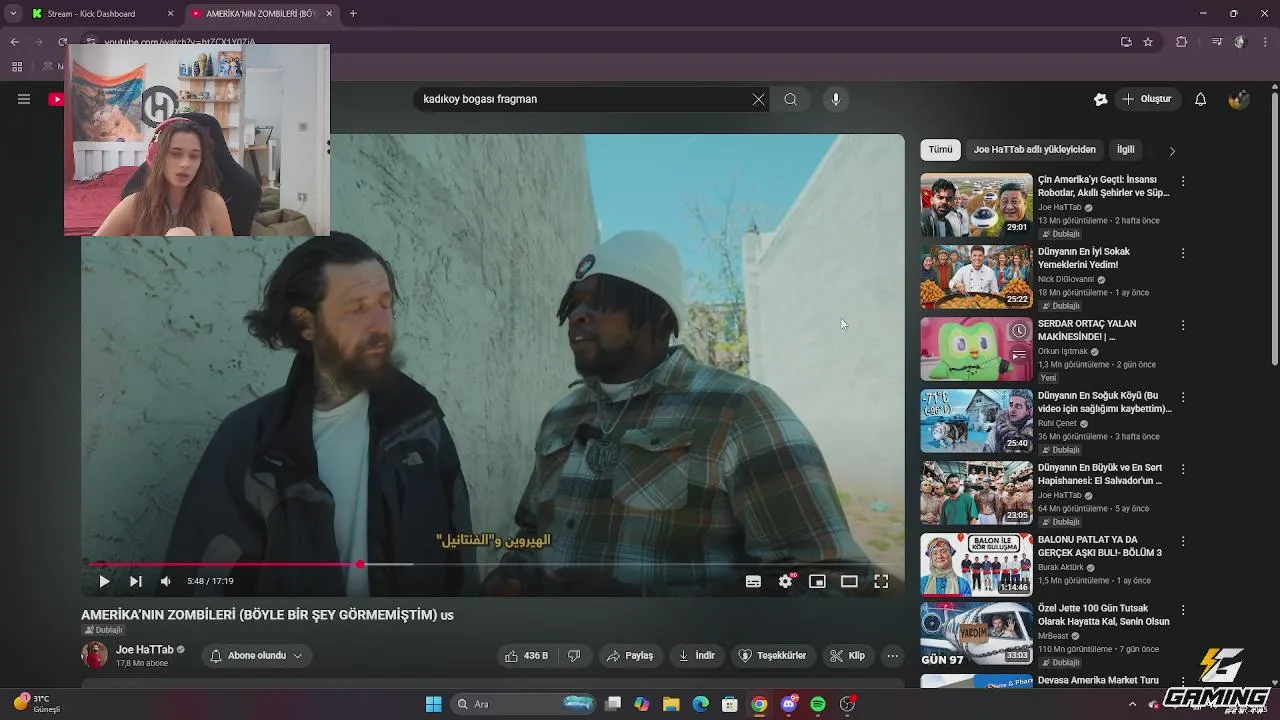Viewport: 1280px width, 720px height.
Task: Expand the Abone olundu subscription dropdown
Action: click(256, 656)
